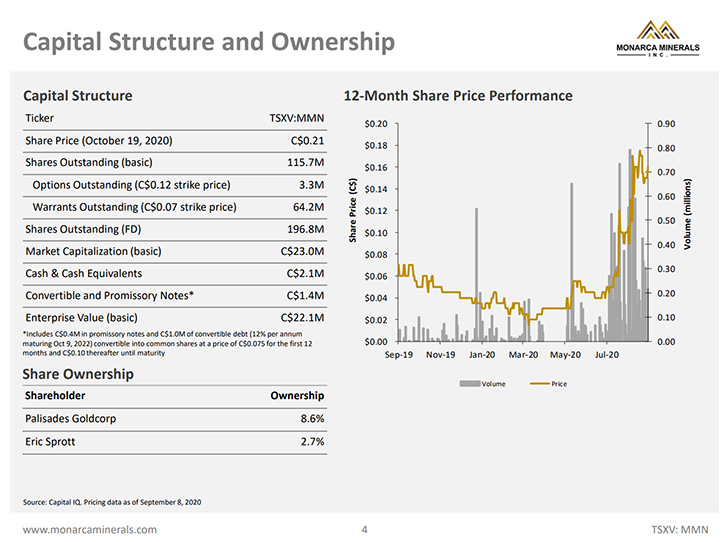Click the '64.2M' warrants value
725x542 pixels.
308,207
